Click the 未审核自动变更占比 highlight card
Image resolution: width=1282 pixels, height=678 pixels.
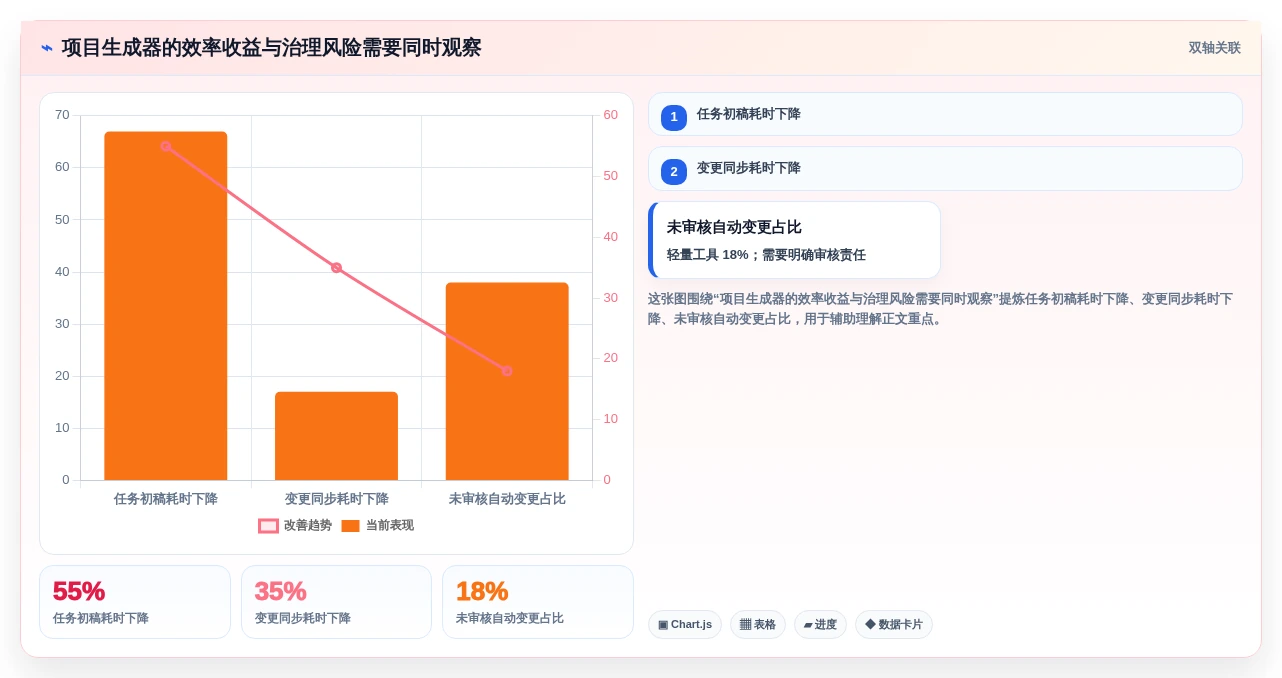[795, 240]
